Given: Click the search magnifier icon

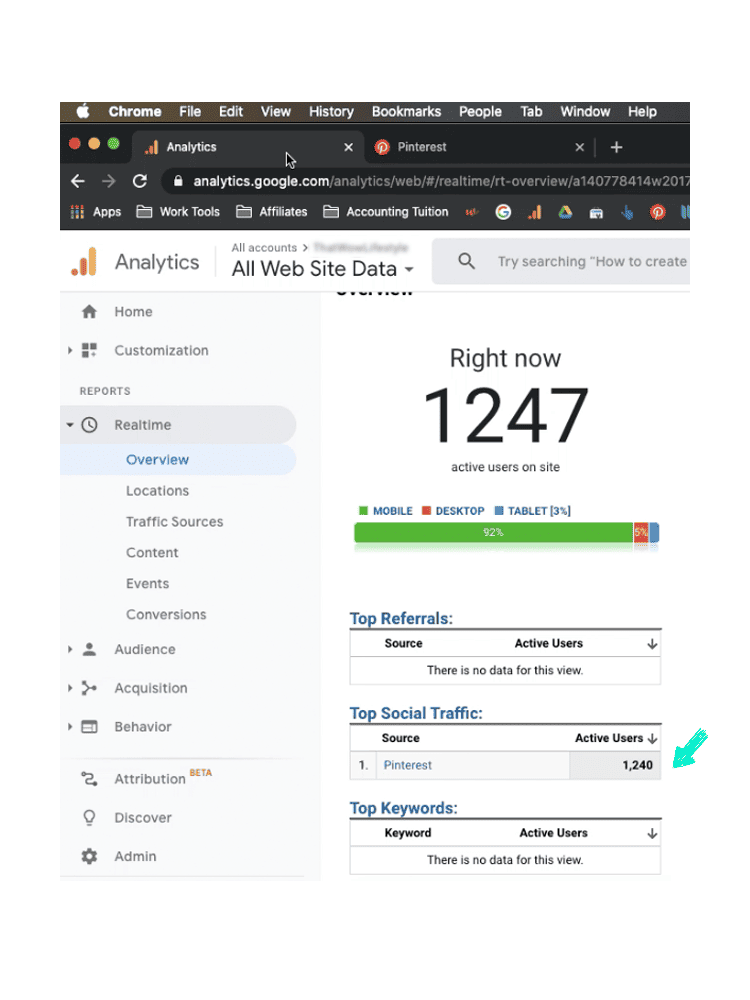Looking at the screenshot, I should click(467, 261).
